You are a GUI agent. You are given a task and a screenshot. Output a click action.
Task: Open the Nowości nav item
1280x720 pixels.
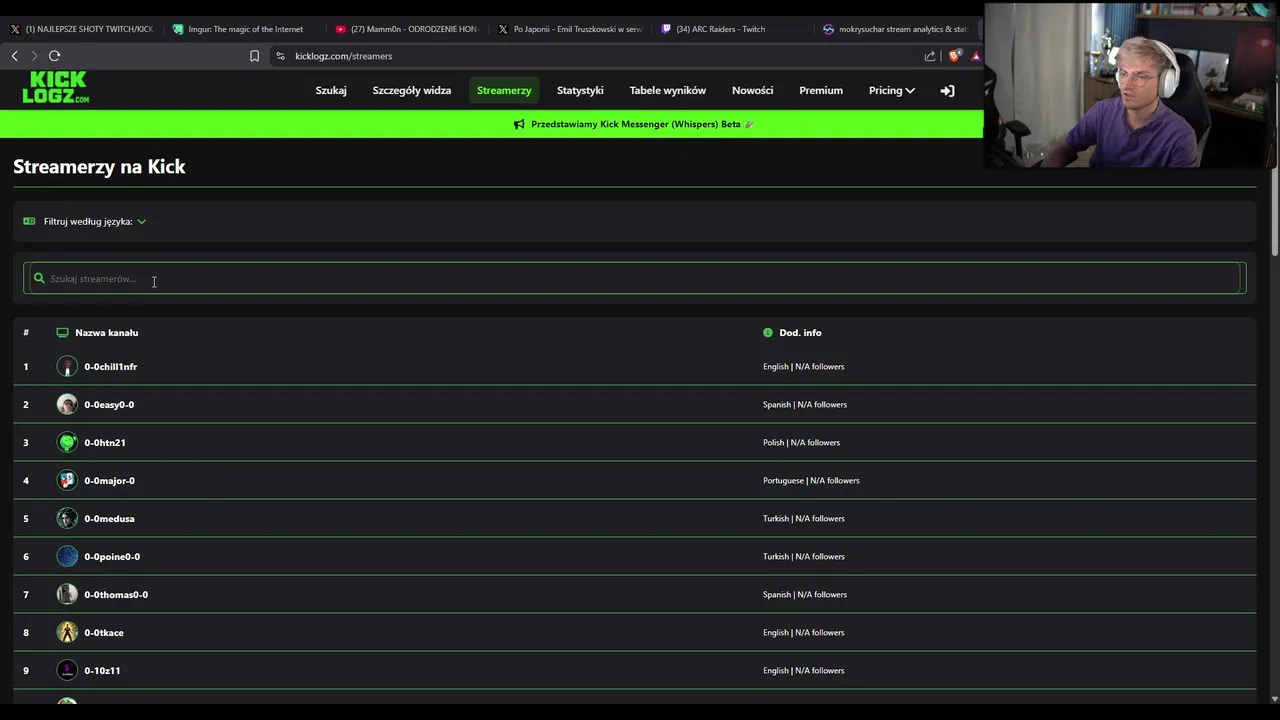752,90
